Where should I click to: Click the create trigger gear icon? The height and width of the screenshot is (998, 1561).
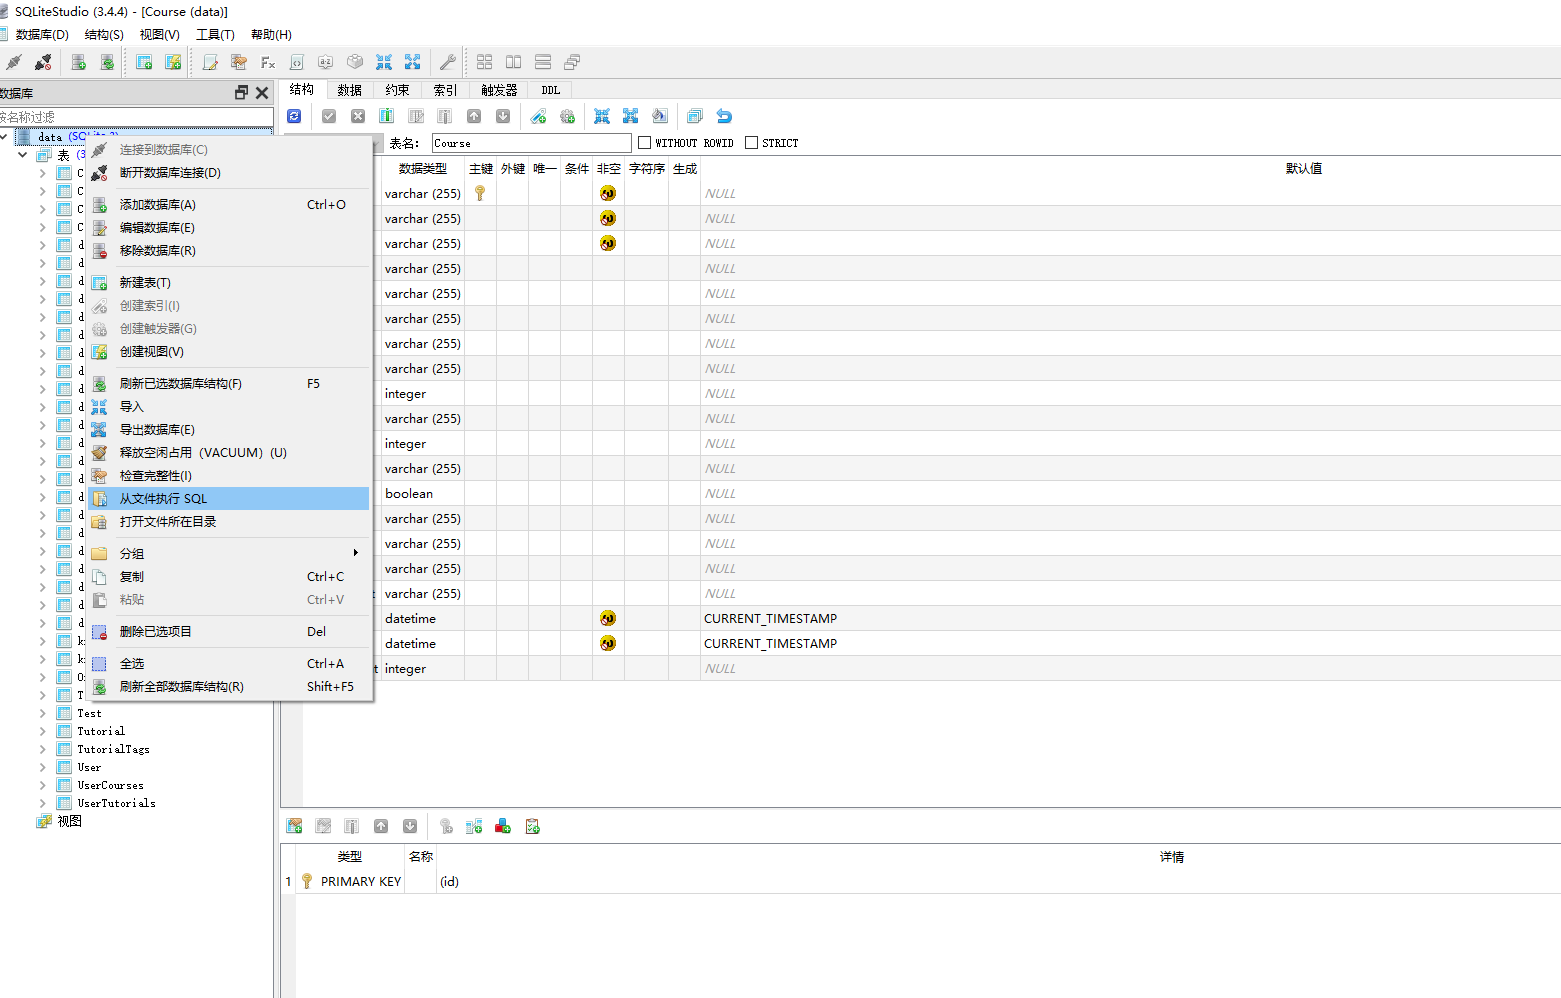pyautogui.click(x=567, y=116)
